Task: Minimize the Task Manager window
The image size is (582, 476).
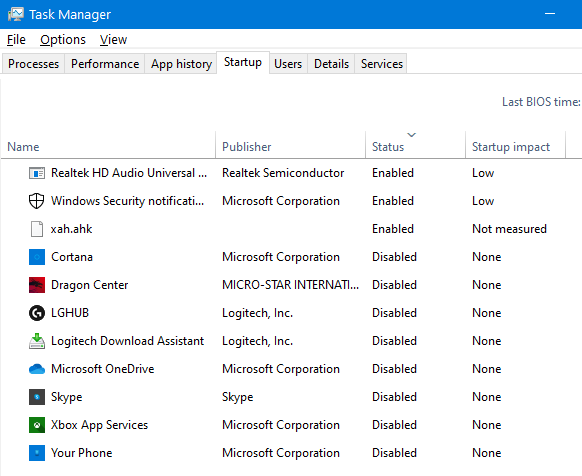Action: point(550,14)
